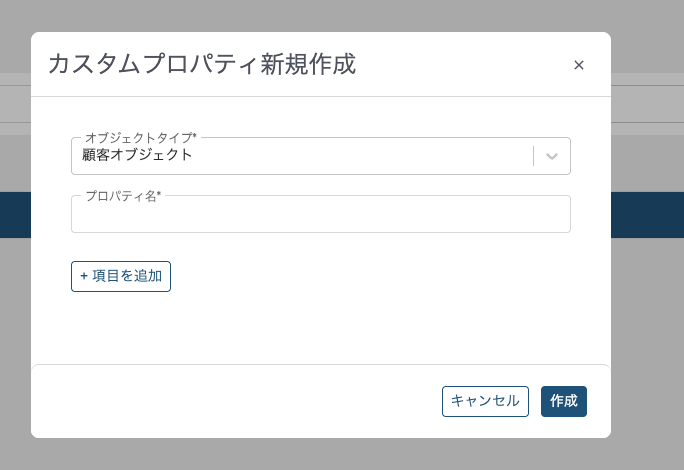
Task: Click the plus icon in 項目を追加
Action: (84, 276)
